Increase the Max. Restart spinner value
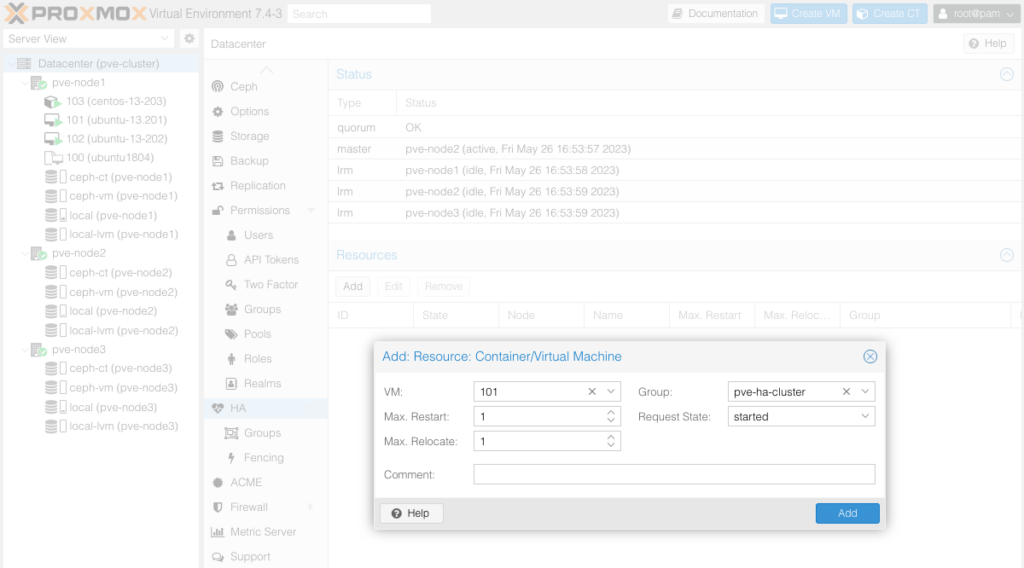This screenshot has height=568, width=1024. pos(611,413)
